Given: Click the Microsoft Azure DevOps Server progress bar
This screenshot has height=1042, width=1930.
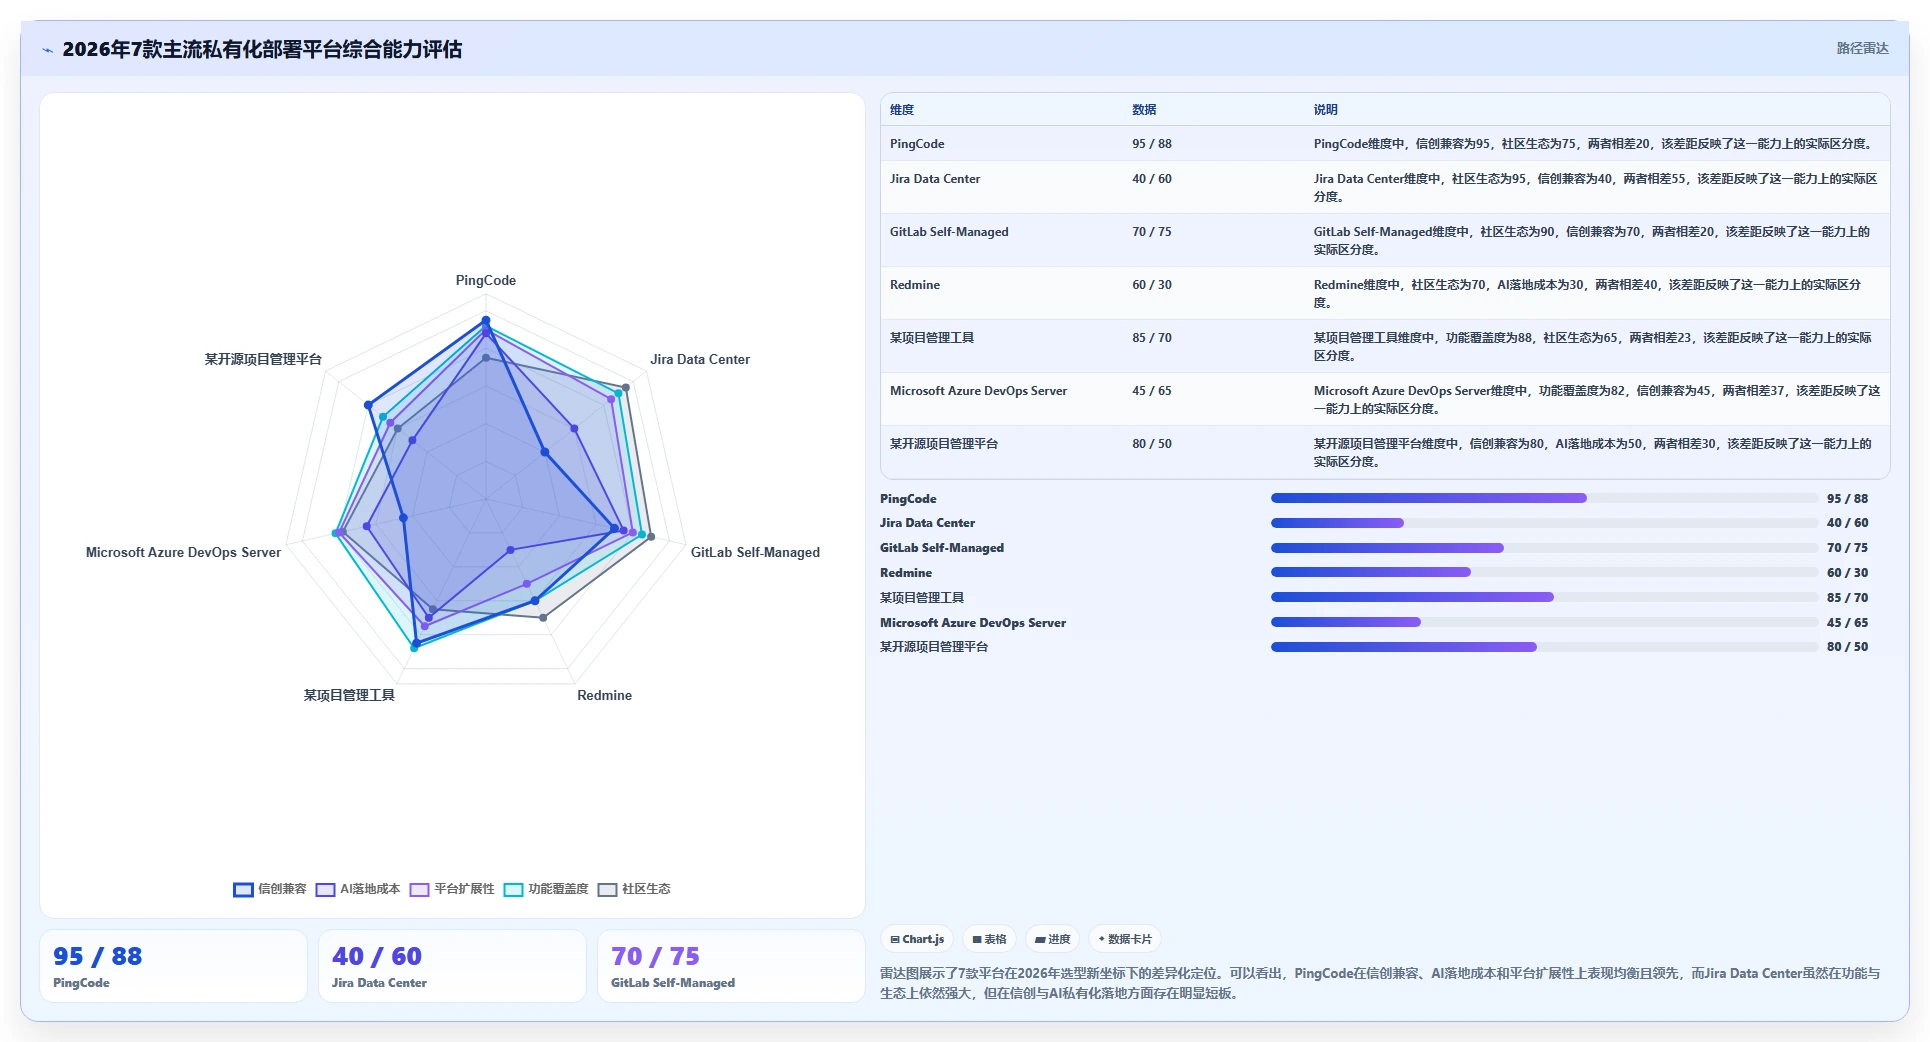Looking at the screenshot, I should point(1544,622).
